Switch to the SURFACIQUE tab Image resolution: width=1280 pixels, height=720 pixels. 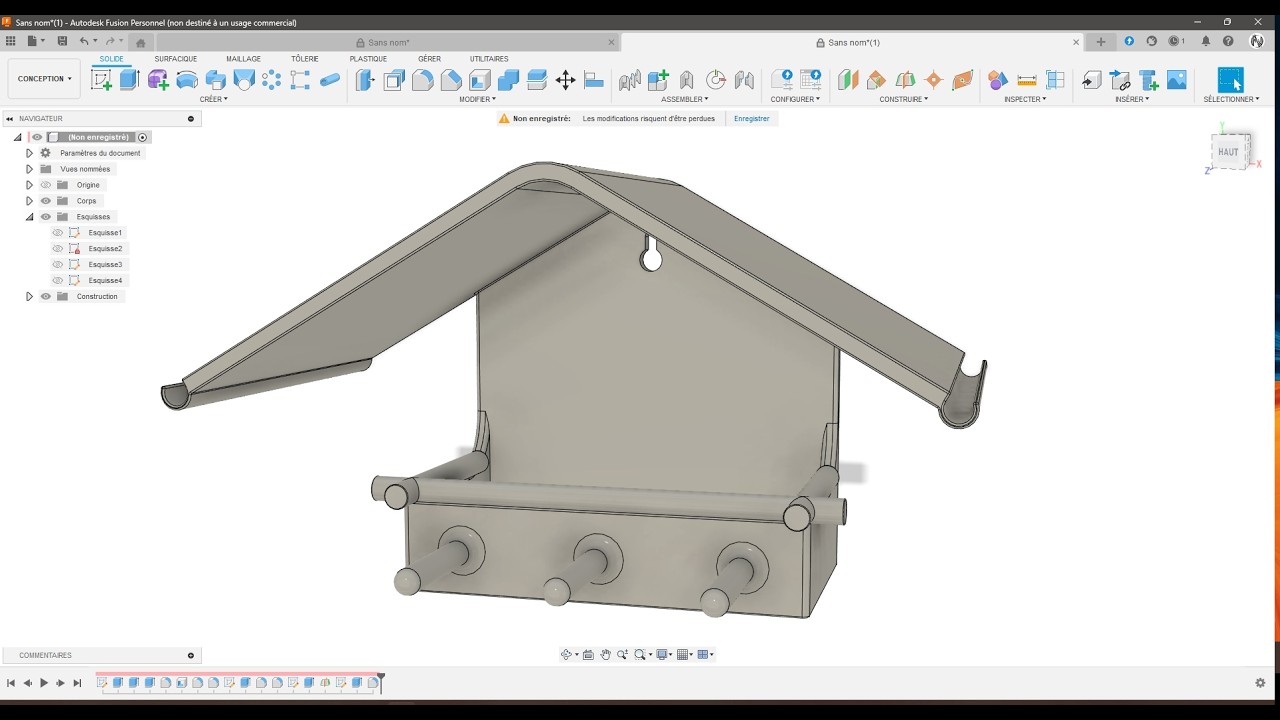click(176, 59)
